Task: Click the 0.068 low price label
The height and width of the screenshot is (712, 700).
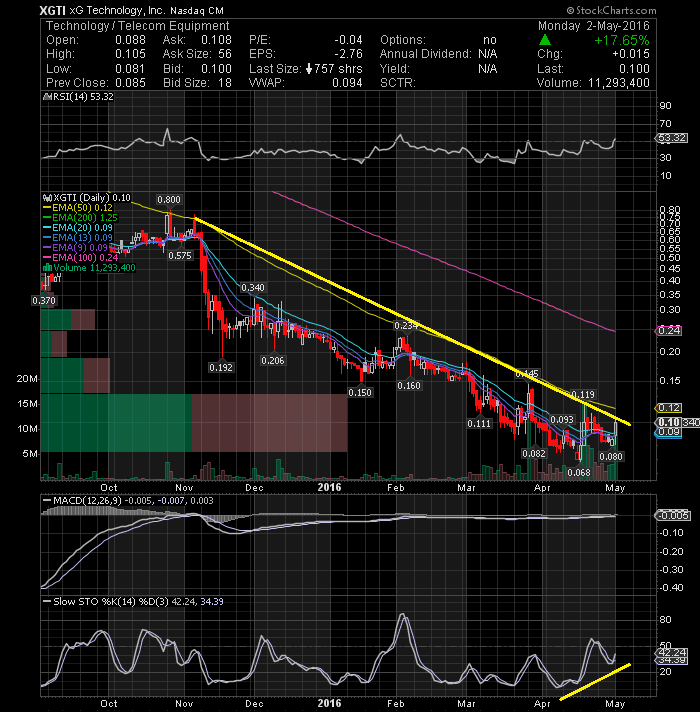Action: click(579, 473)
